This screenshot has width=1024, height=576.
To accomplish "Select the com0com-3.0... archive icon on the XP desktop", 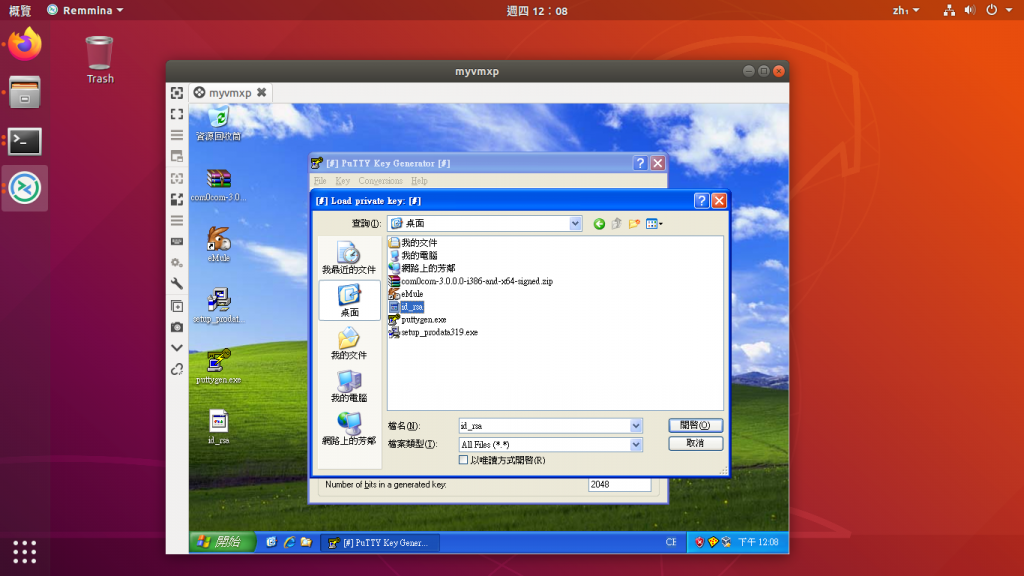I will [x=219, y=185].
